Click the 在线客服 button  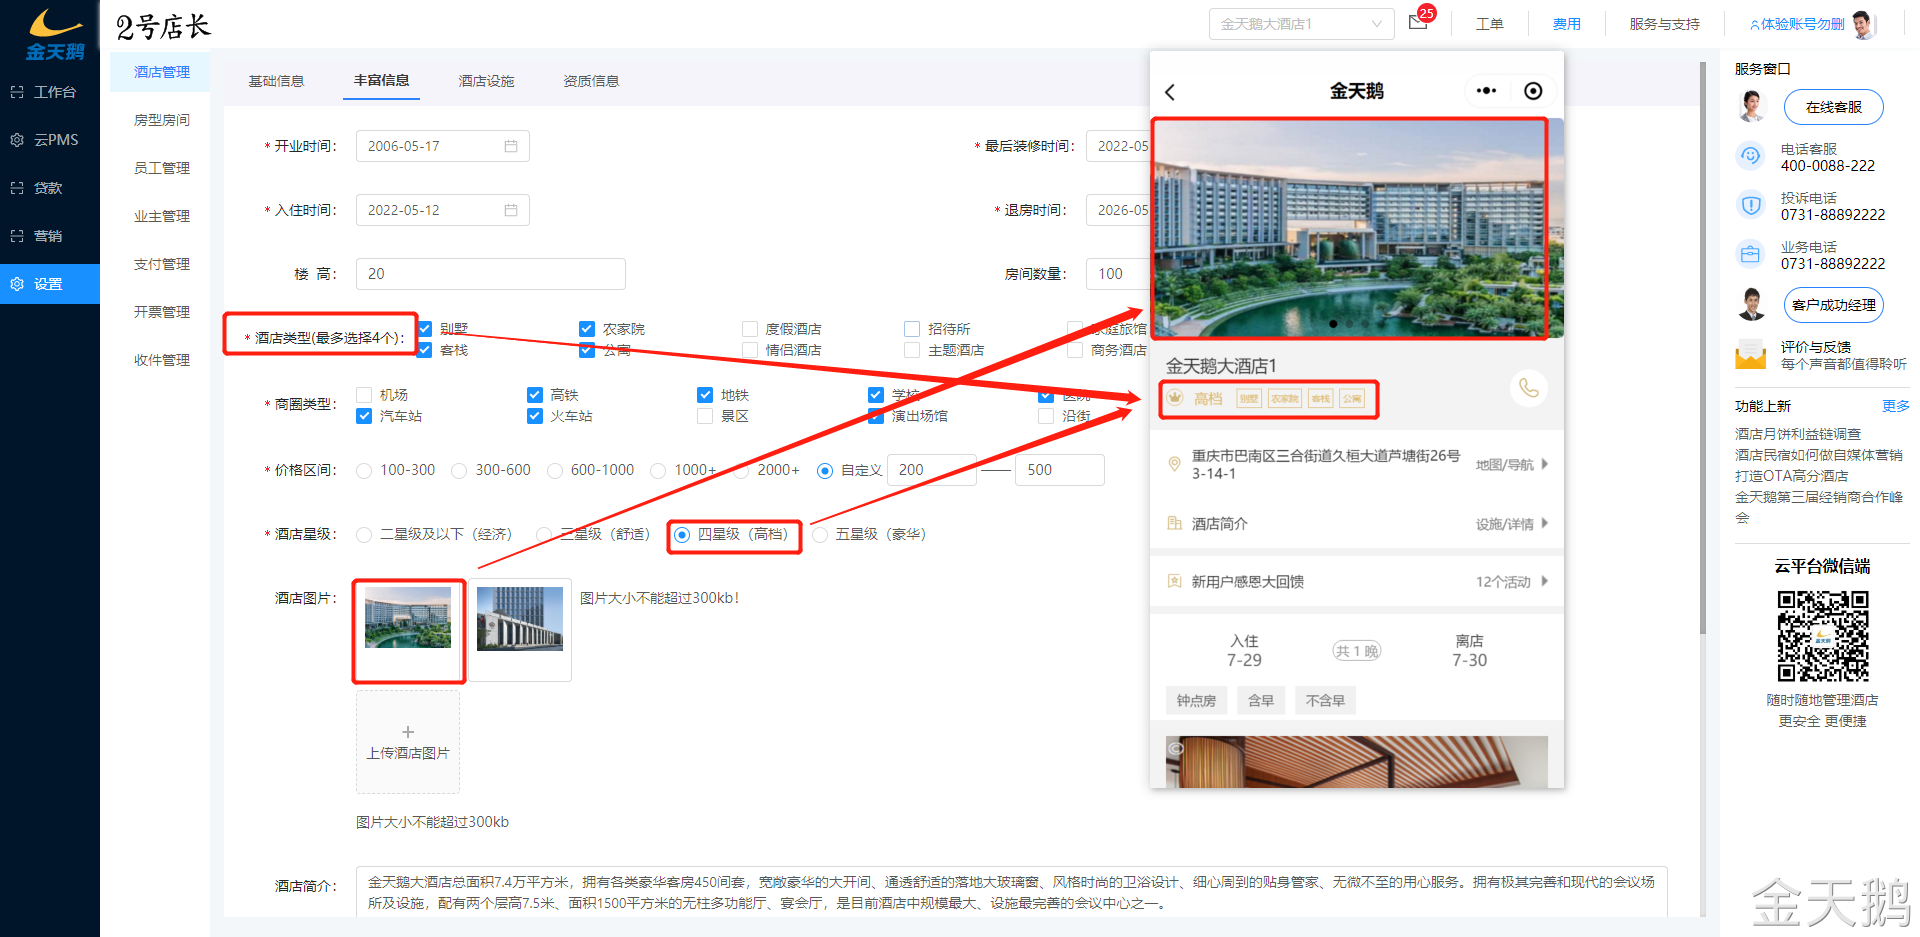(1833, 107)
